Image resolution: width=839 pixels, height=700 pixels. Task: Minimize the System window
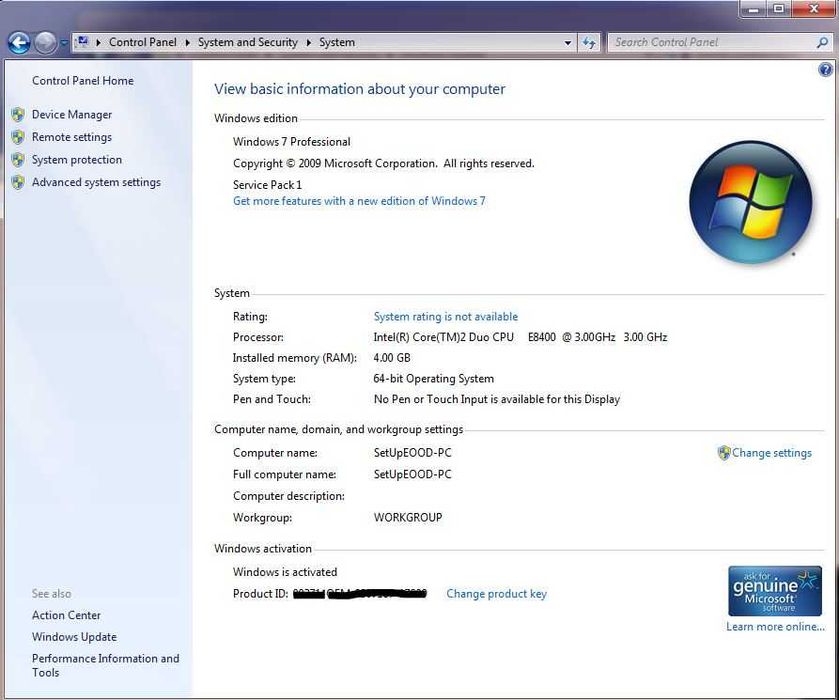pyautogui.click(x=753, y=9)
